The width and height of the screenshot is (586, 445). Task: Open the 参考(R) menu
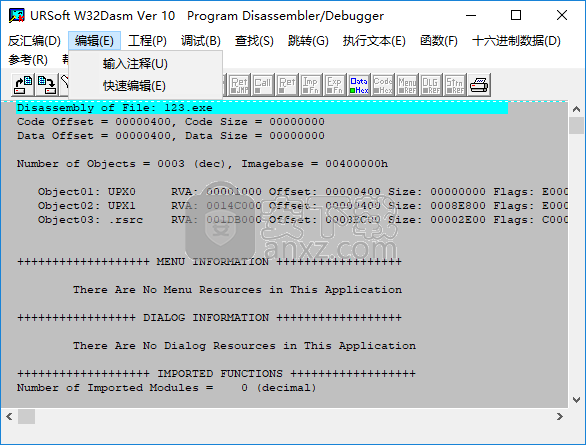click(x=28, y=59)
